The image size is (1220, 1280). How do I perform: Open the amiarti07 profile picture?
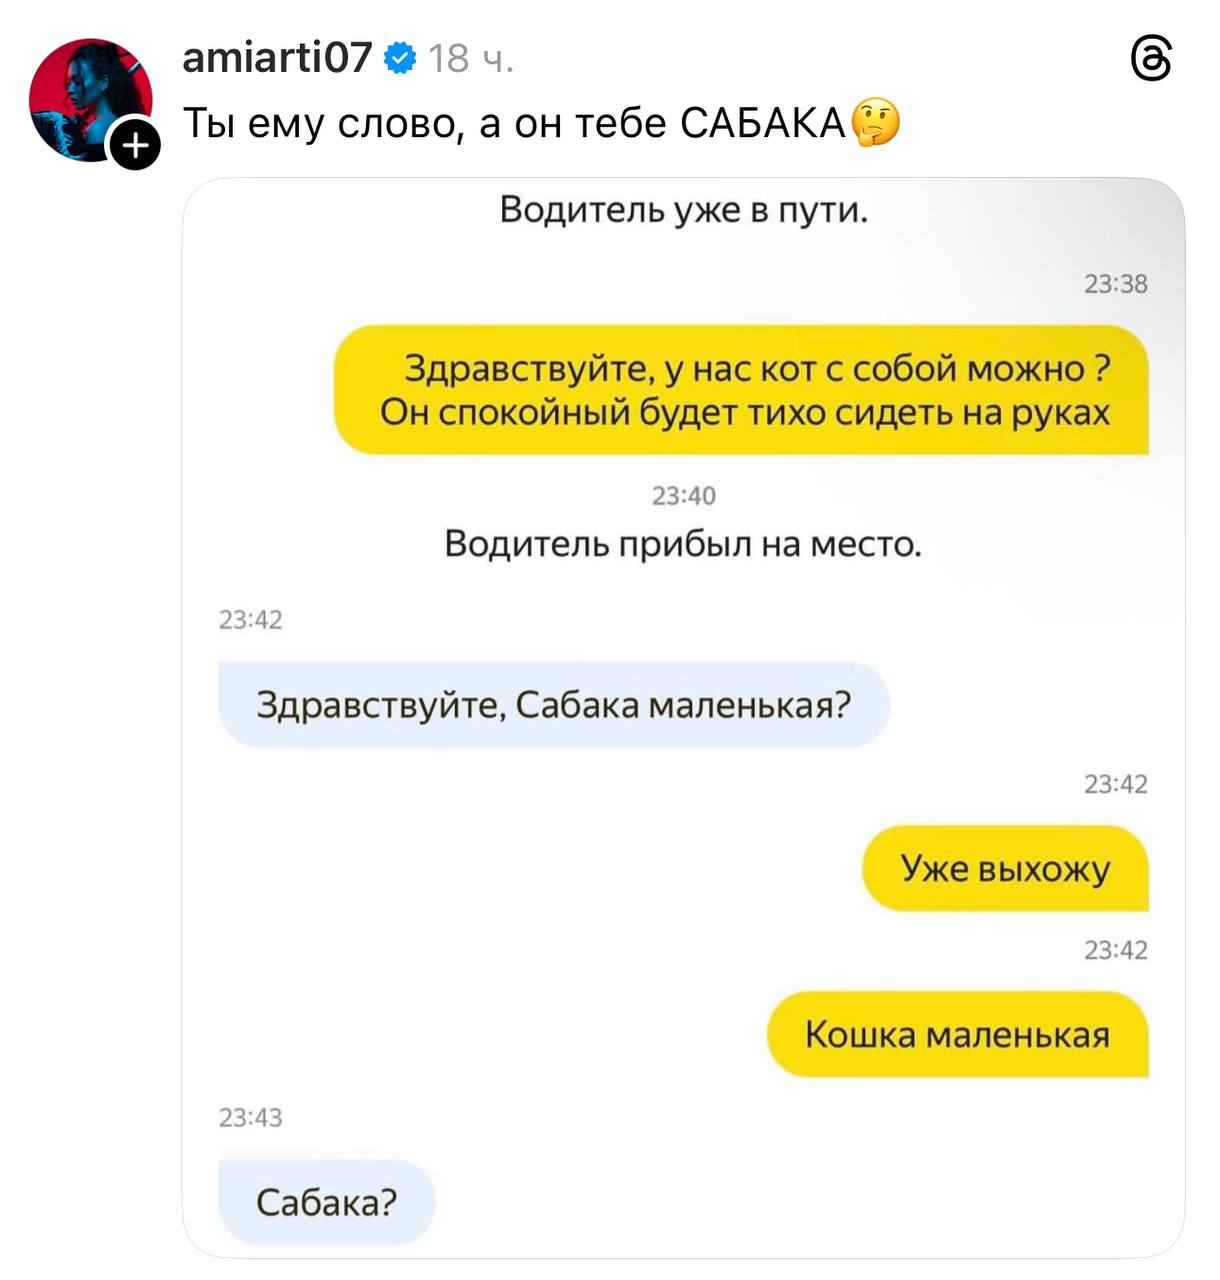click(x=91, y=100)
